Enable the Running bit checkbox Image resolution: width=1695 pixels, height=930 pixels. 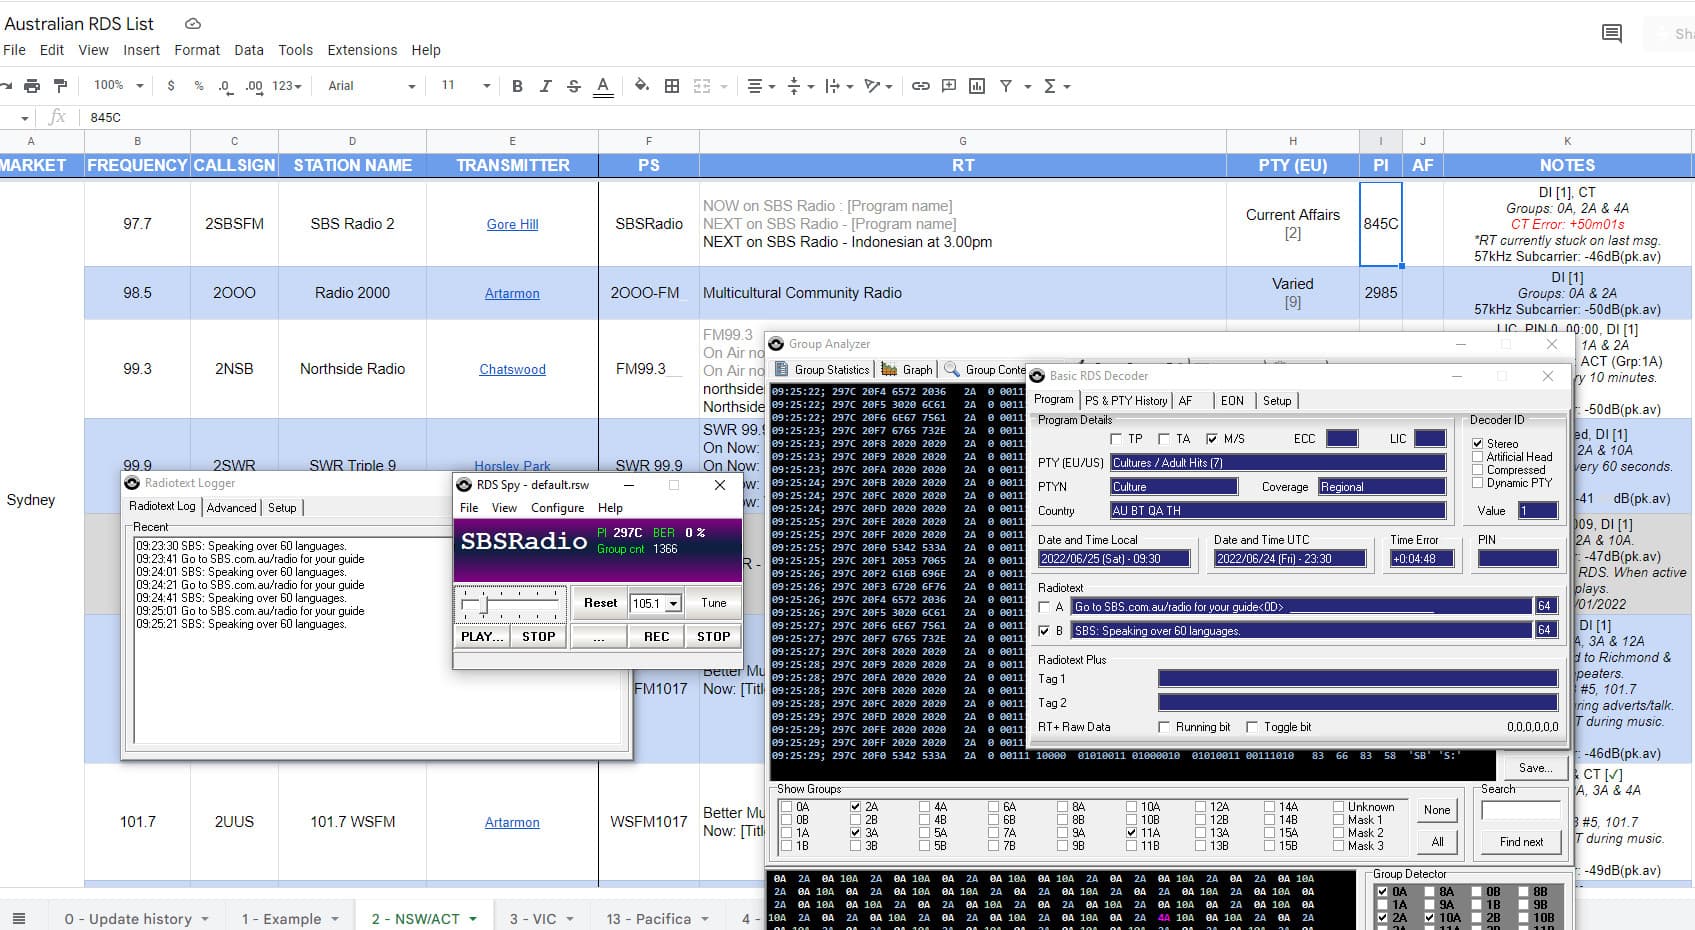click(1164, 727)
